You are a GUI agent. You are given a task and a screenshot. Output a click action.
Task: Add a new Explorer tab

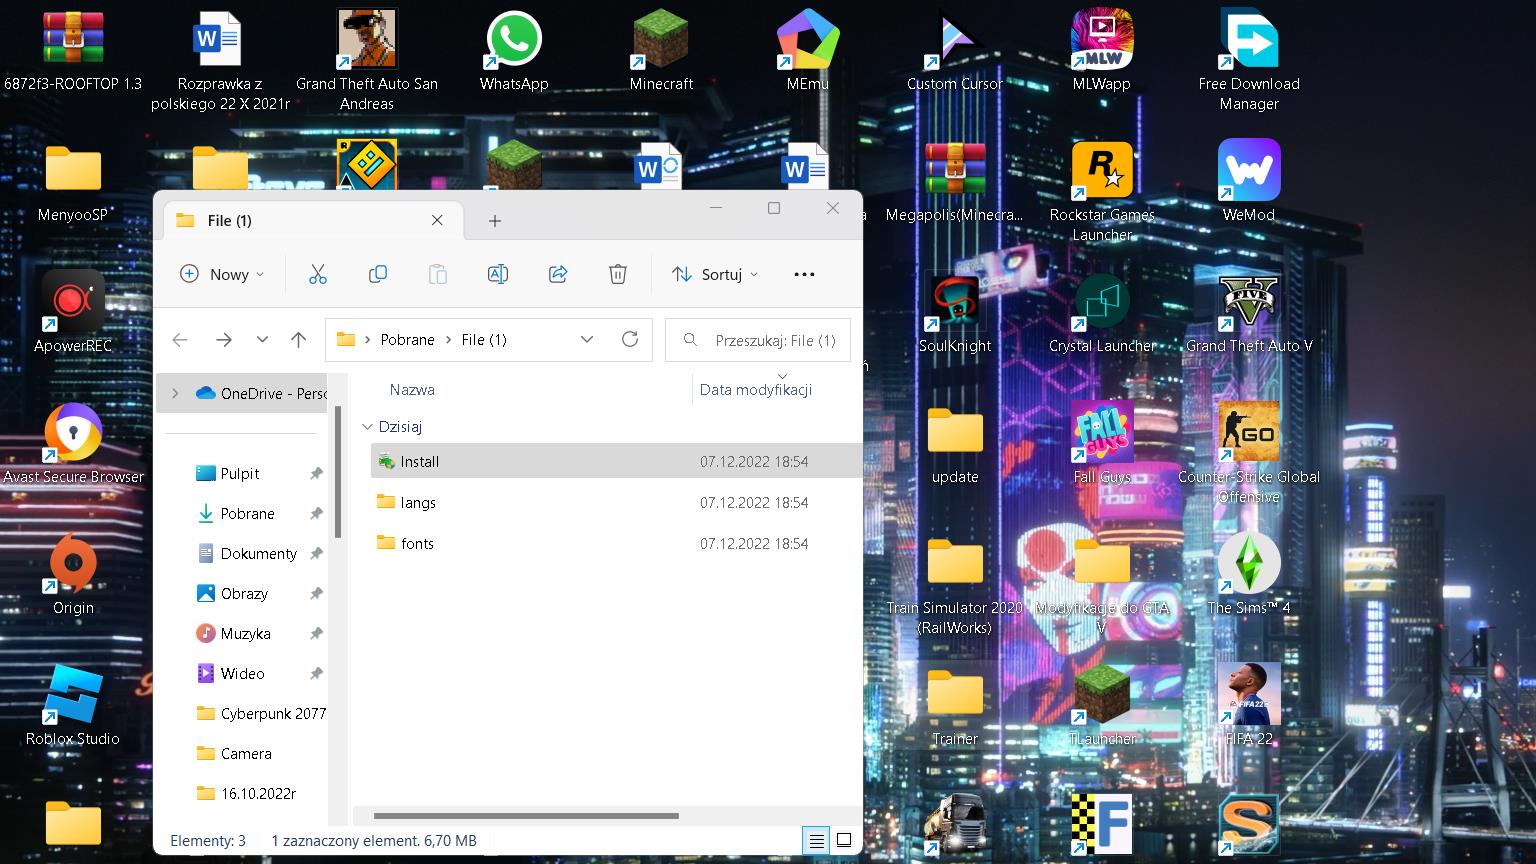pos(495,220)
